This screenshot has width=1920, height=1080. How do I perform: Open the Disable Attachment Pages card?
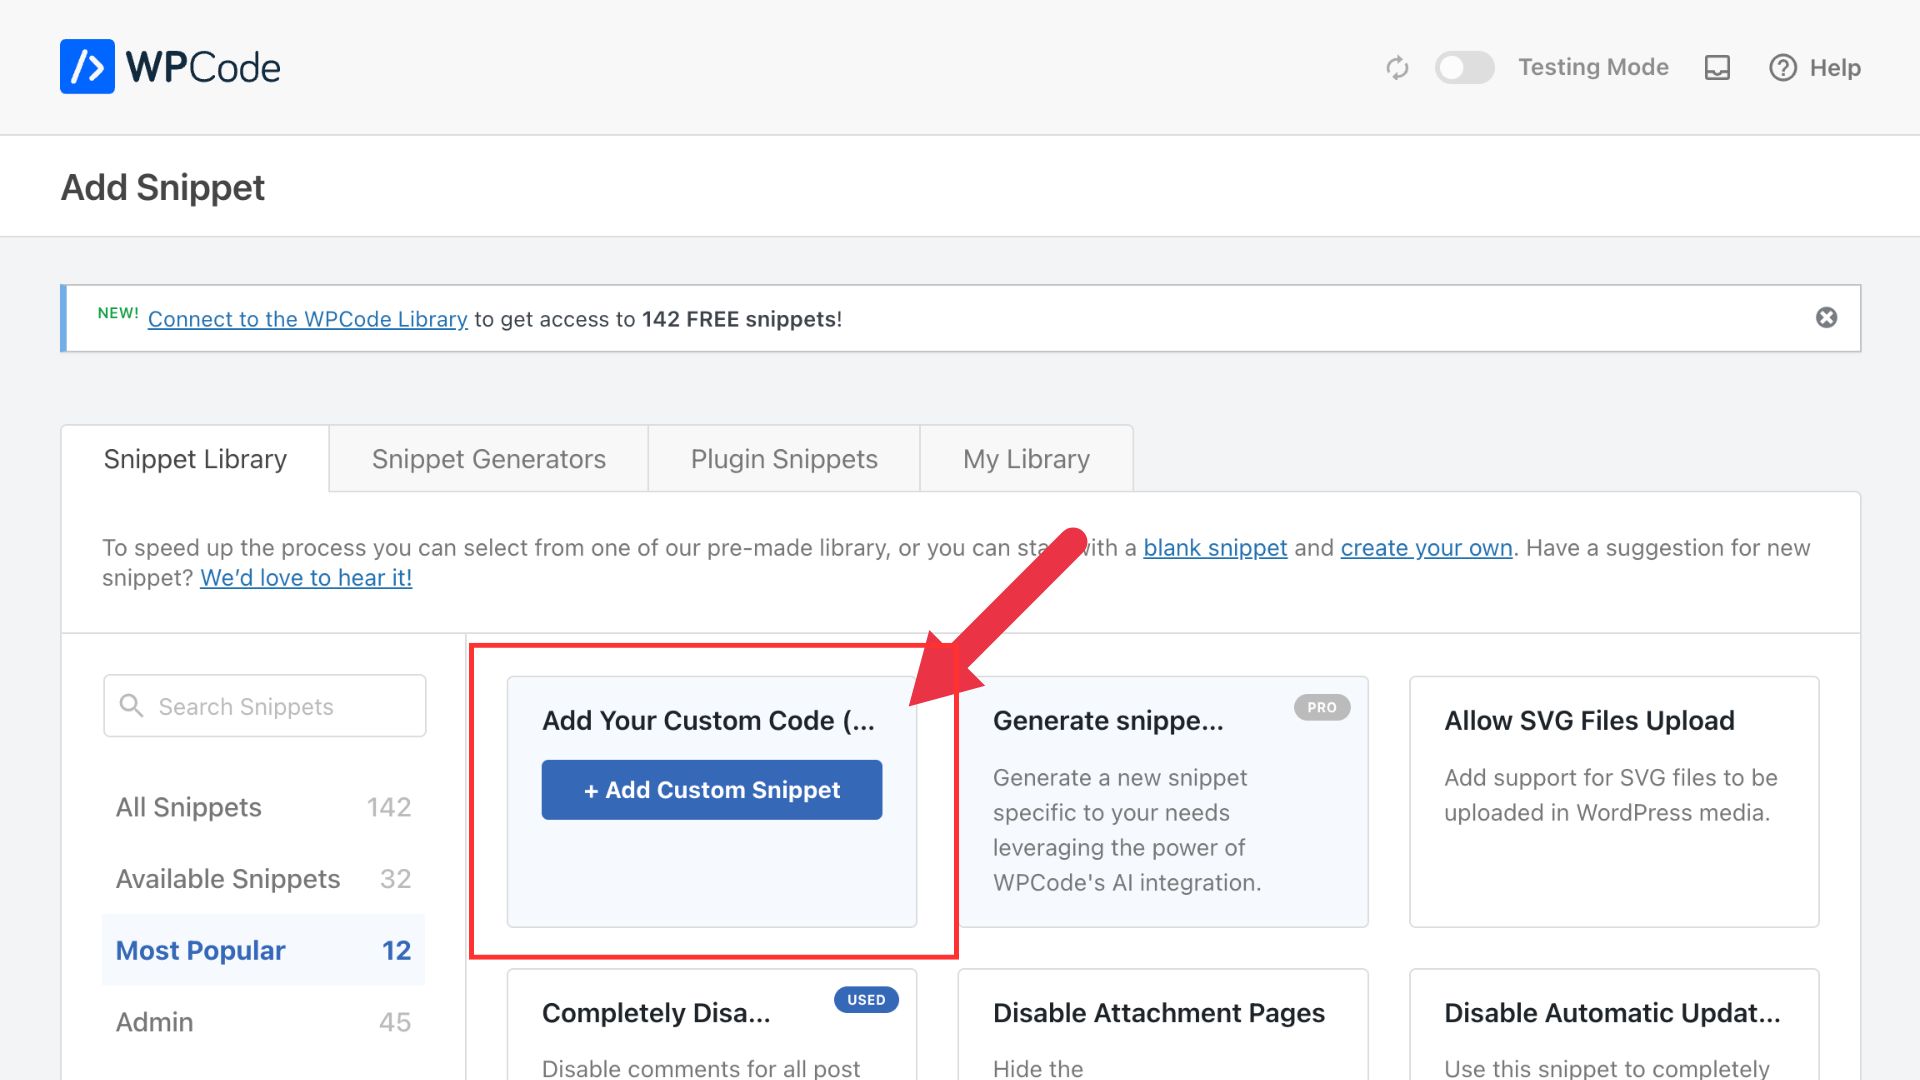tap(1163, 1025)
